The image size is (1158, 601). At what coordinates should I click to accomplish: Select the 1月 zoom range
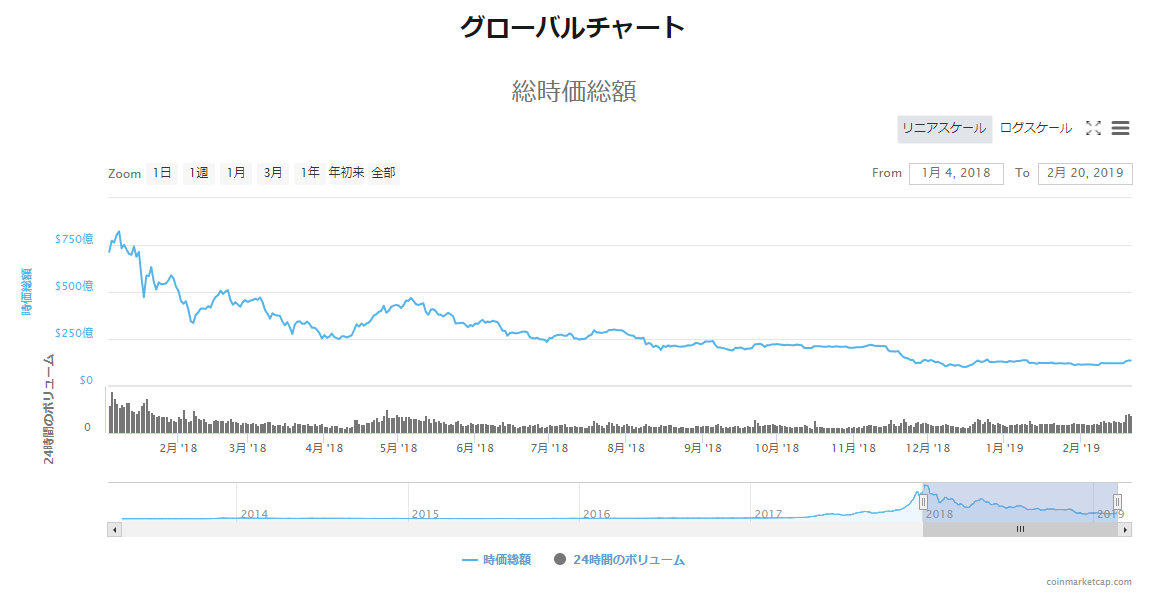(x=236, y=173)
